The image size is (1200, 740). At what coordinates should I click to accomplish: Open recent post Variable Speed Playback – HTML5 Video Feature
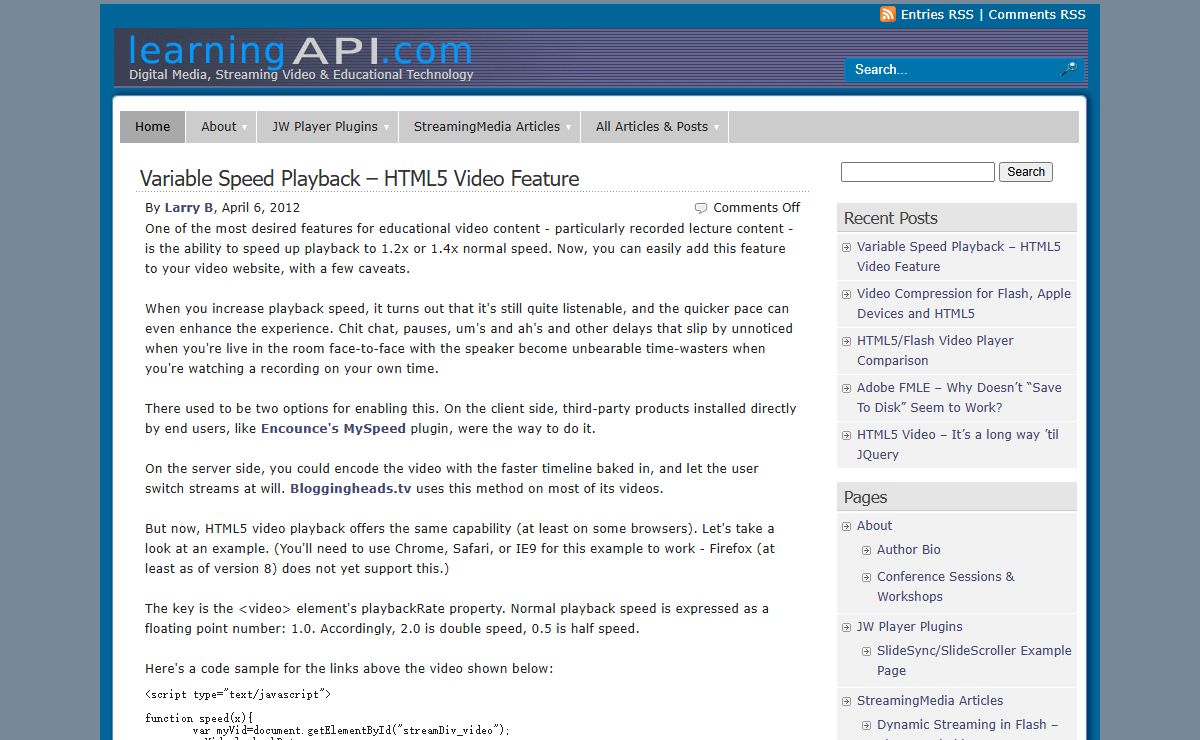point(959,256)
